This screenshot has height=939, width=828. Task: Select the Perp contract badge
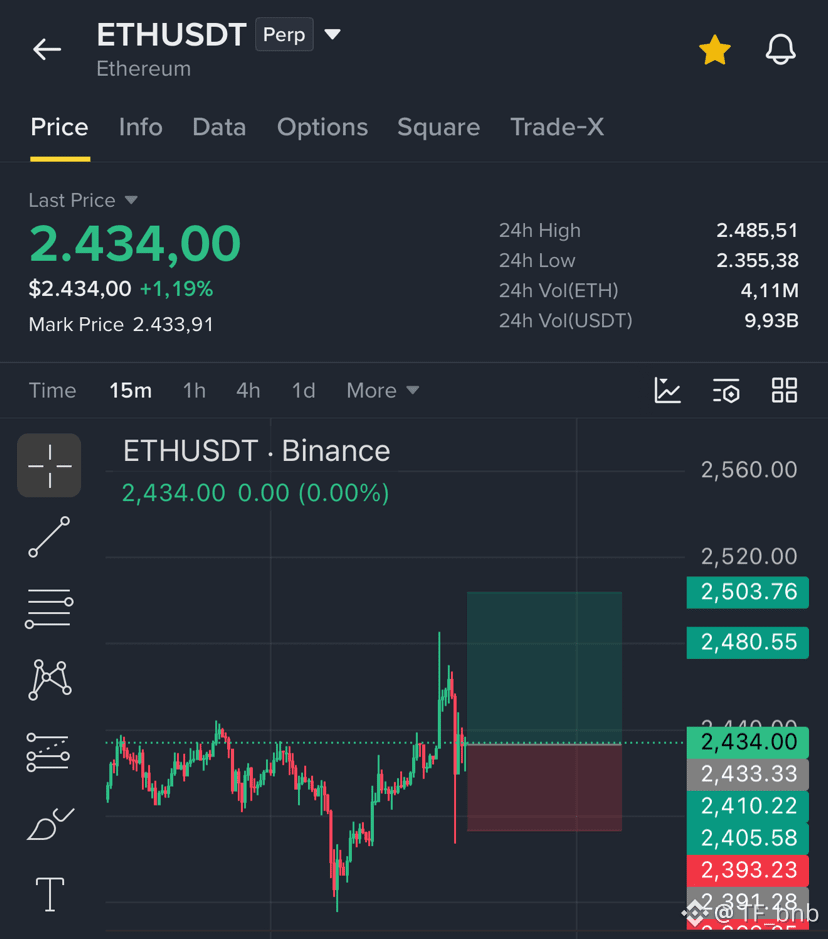pos(284,34)
